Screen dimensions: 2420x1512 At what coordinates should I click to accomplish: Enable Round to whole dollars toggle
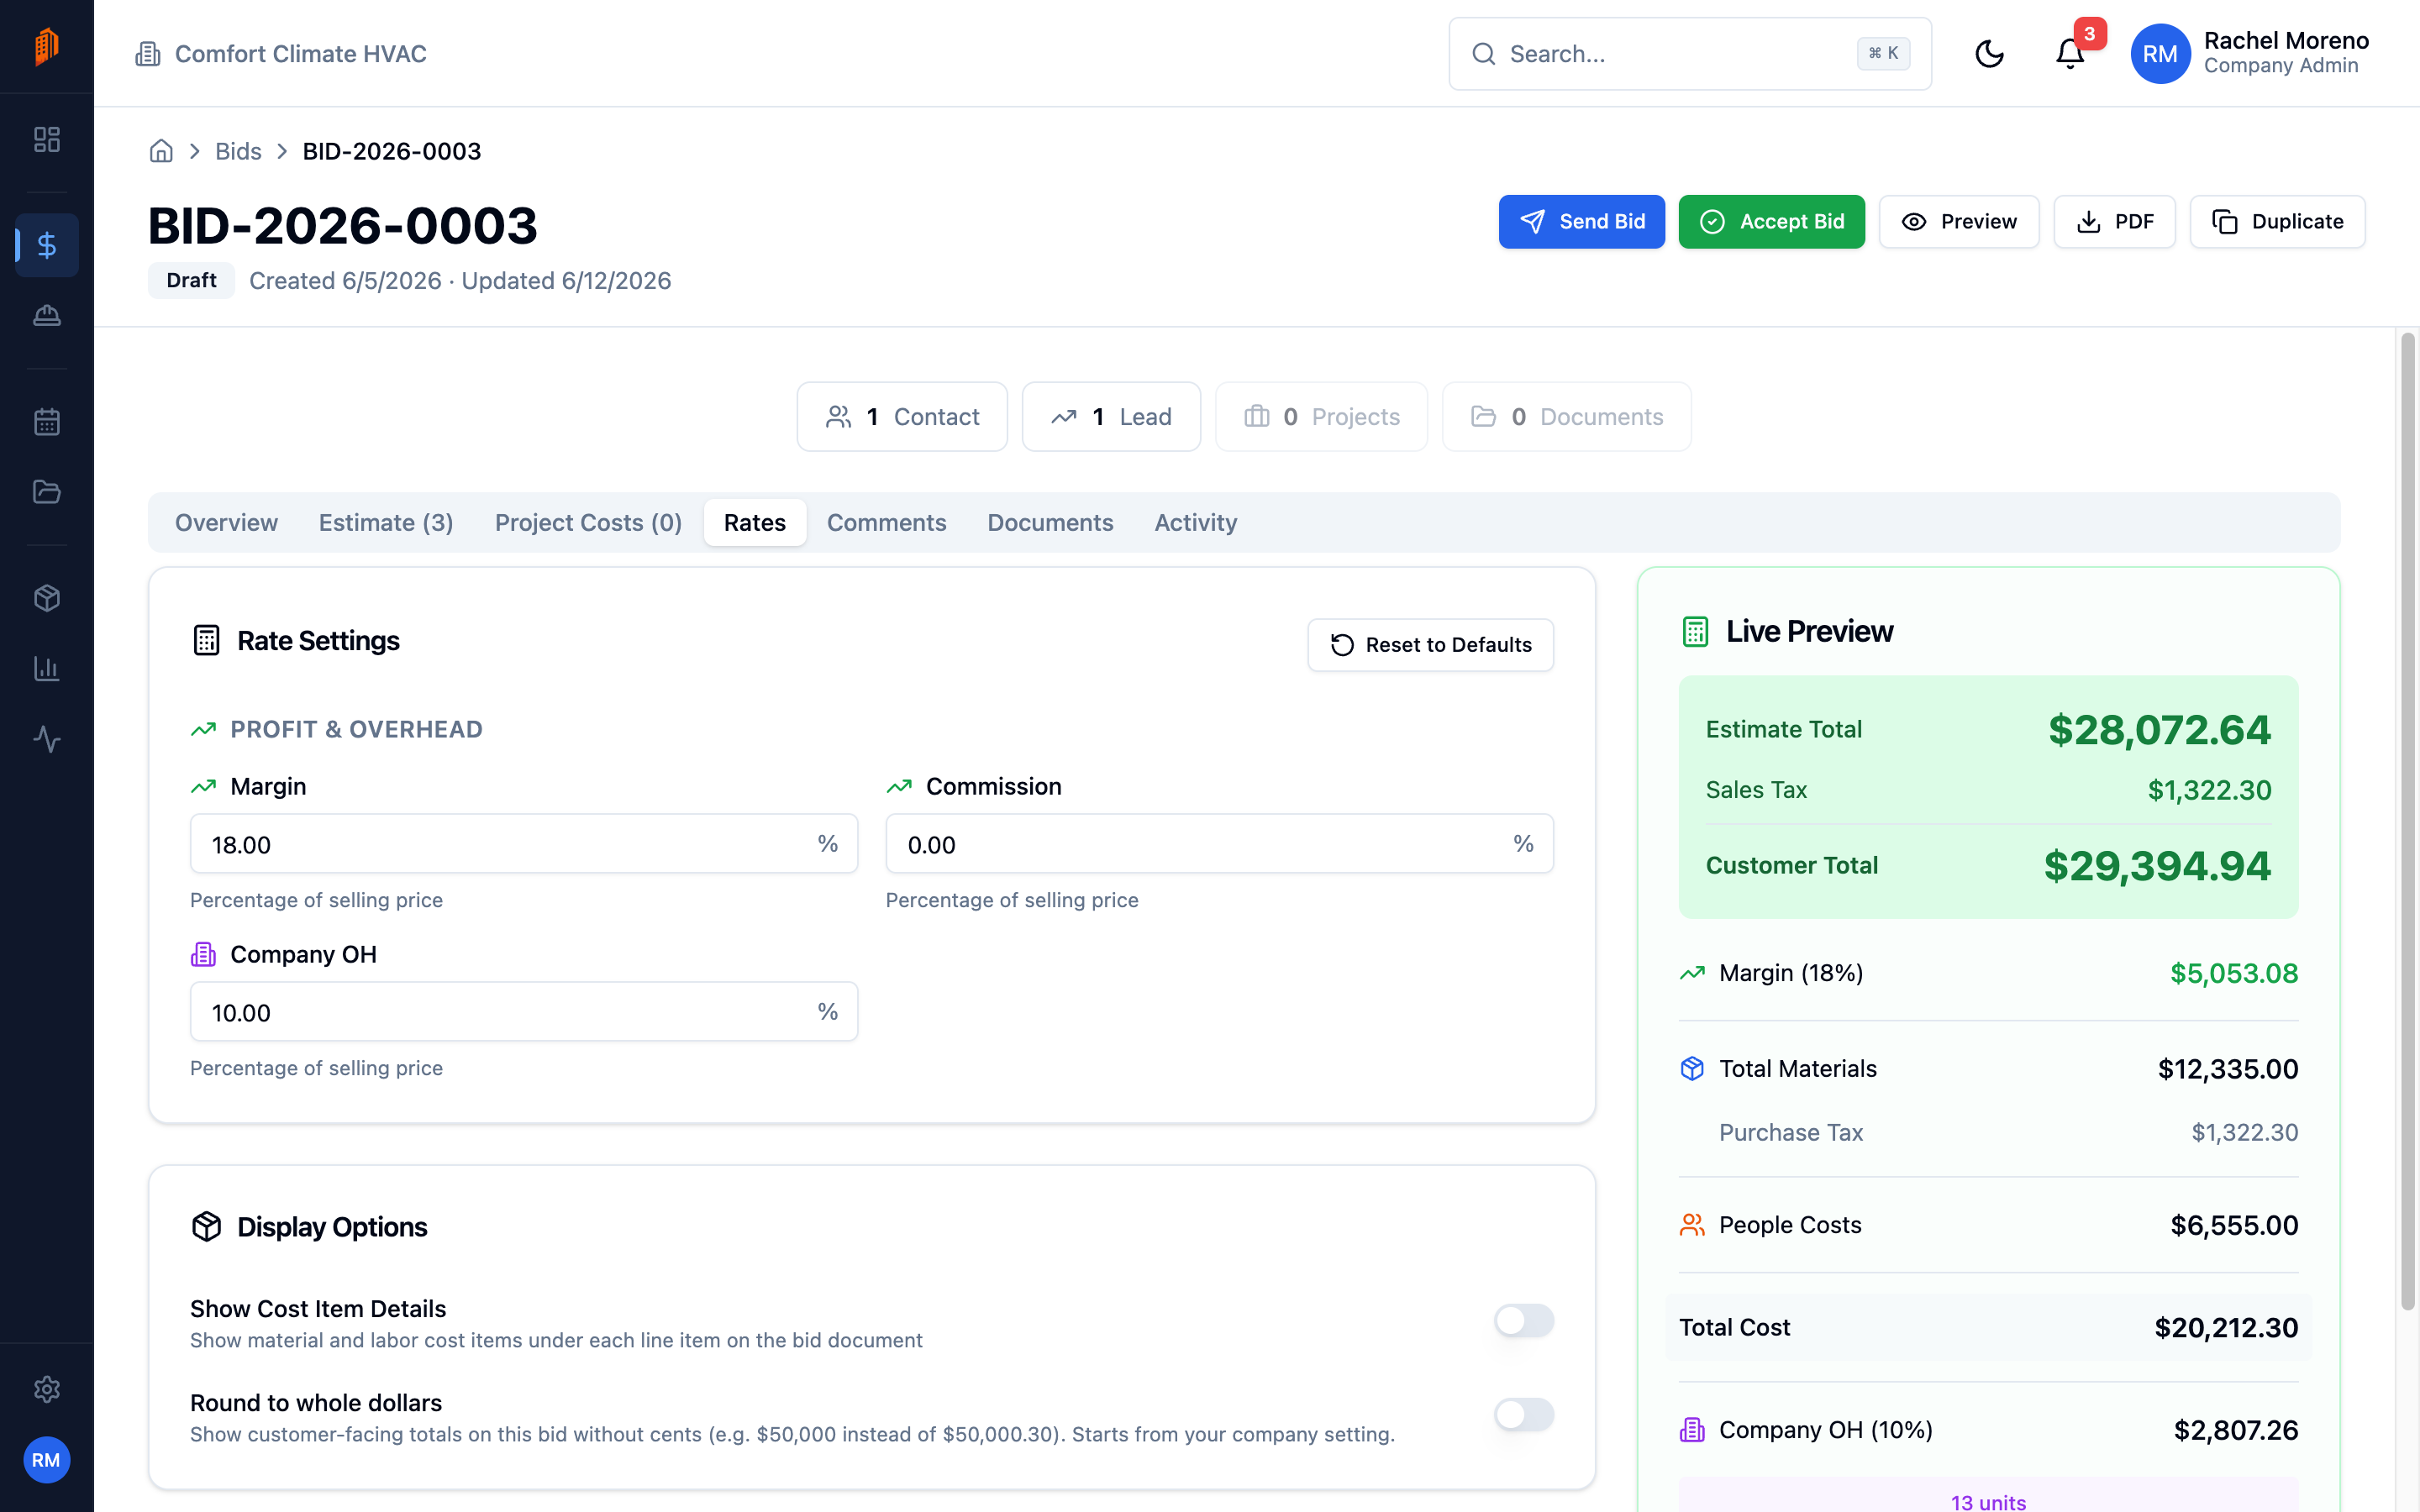(1524, 1414)
